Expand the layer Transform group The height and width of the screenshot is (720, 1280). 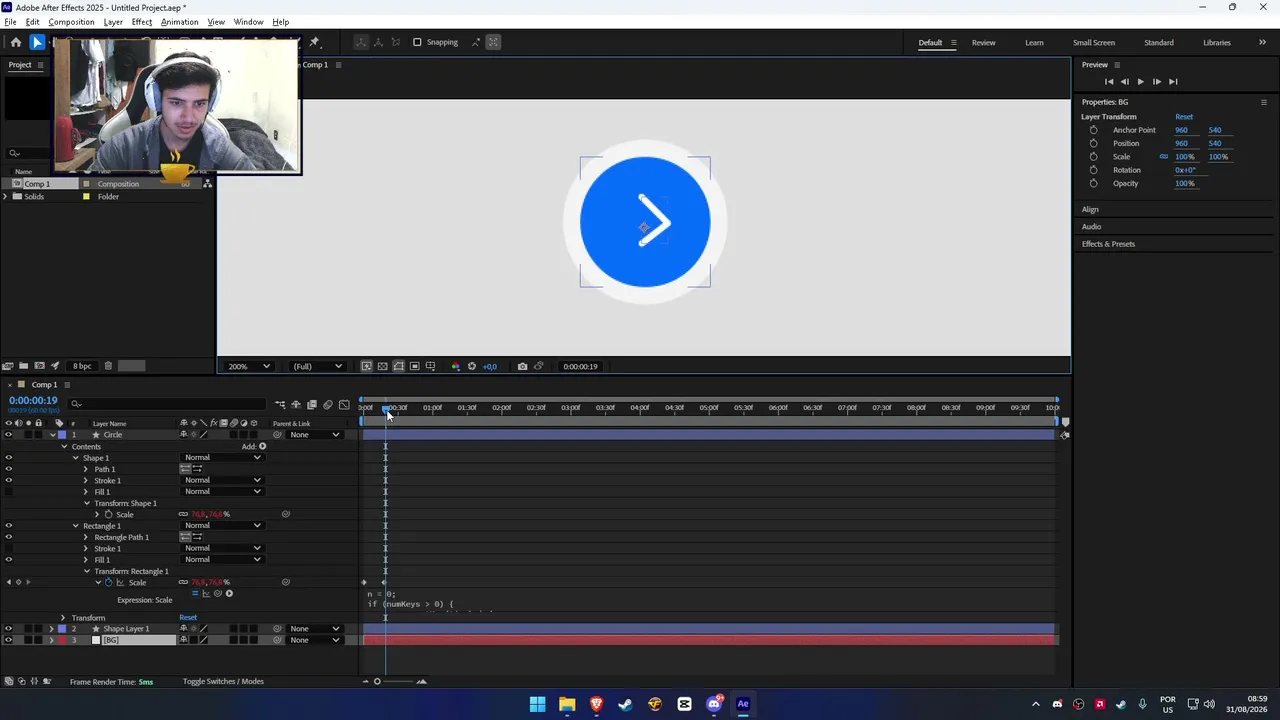63,618
